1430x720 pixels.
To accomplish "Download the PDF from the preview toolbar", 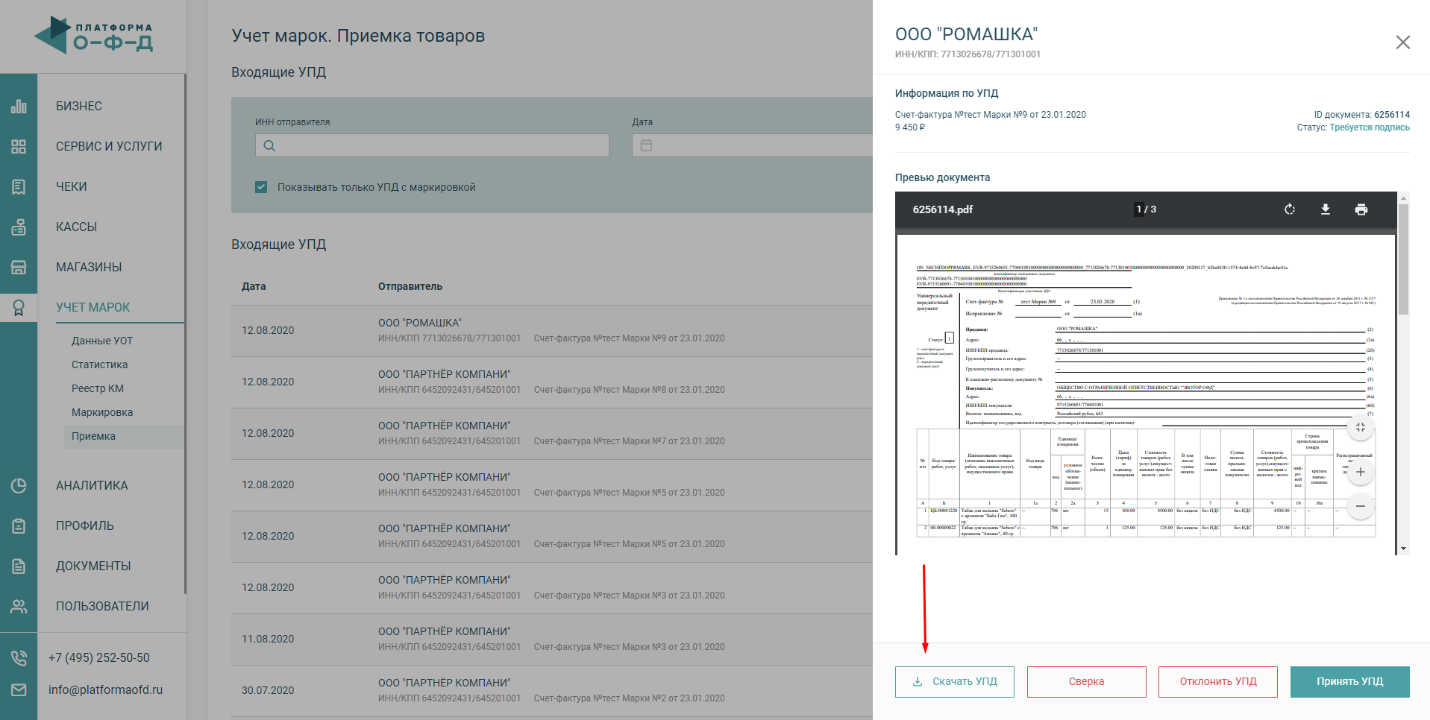I will point(1325,209).
